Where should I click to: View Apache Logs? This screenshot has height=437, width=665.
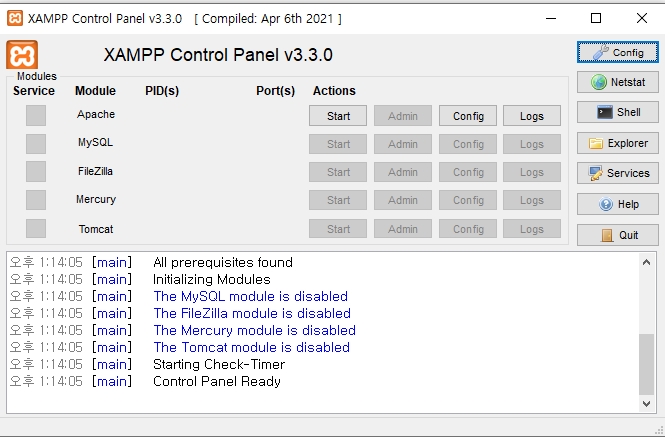coord(532,116)
